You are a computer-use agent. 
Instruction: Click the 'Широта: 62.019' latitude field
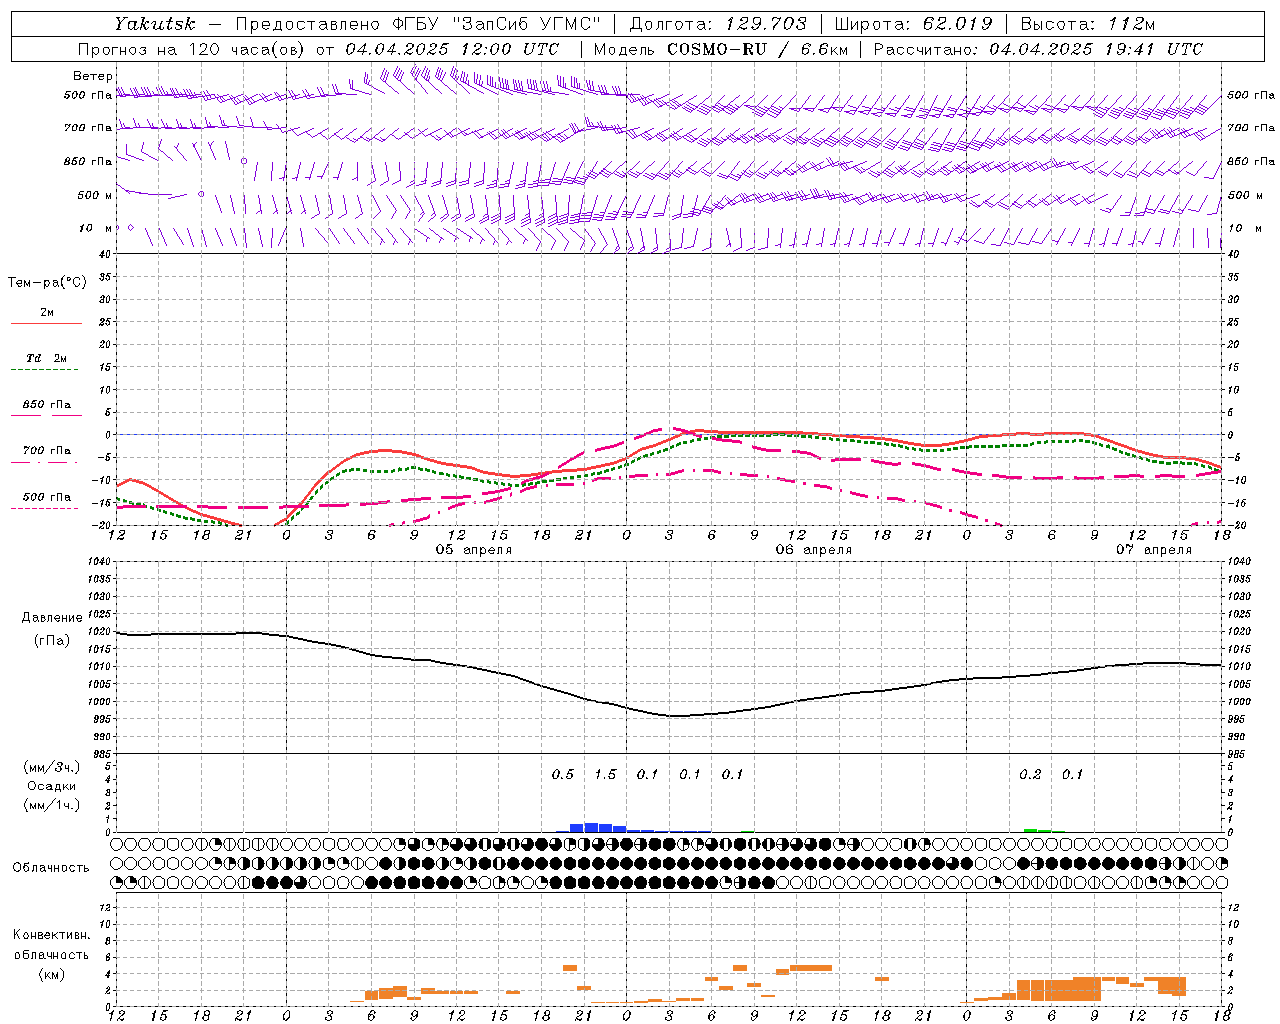coord(913,24)
